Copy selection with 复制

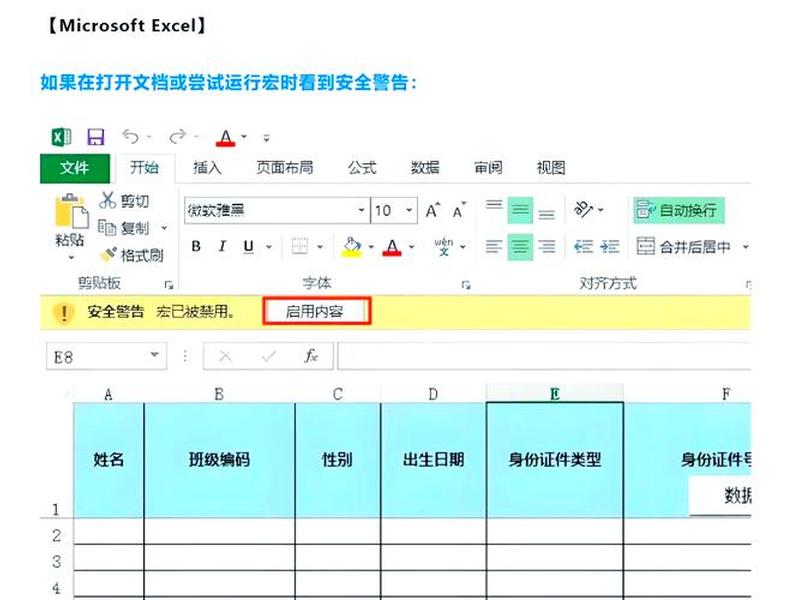click(x=123, y=228)
